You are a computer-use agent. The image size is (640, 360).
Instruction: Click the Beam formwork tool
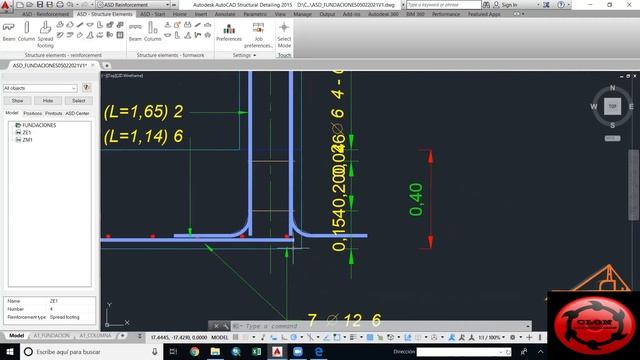(x=135, y=32)
